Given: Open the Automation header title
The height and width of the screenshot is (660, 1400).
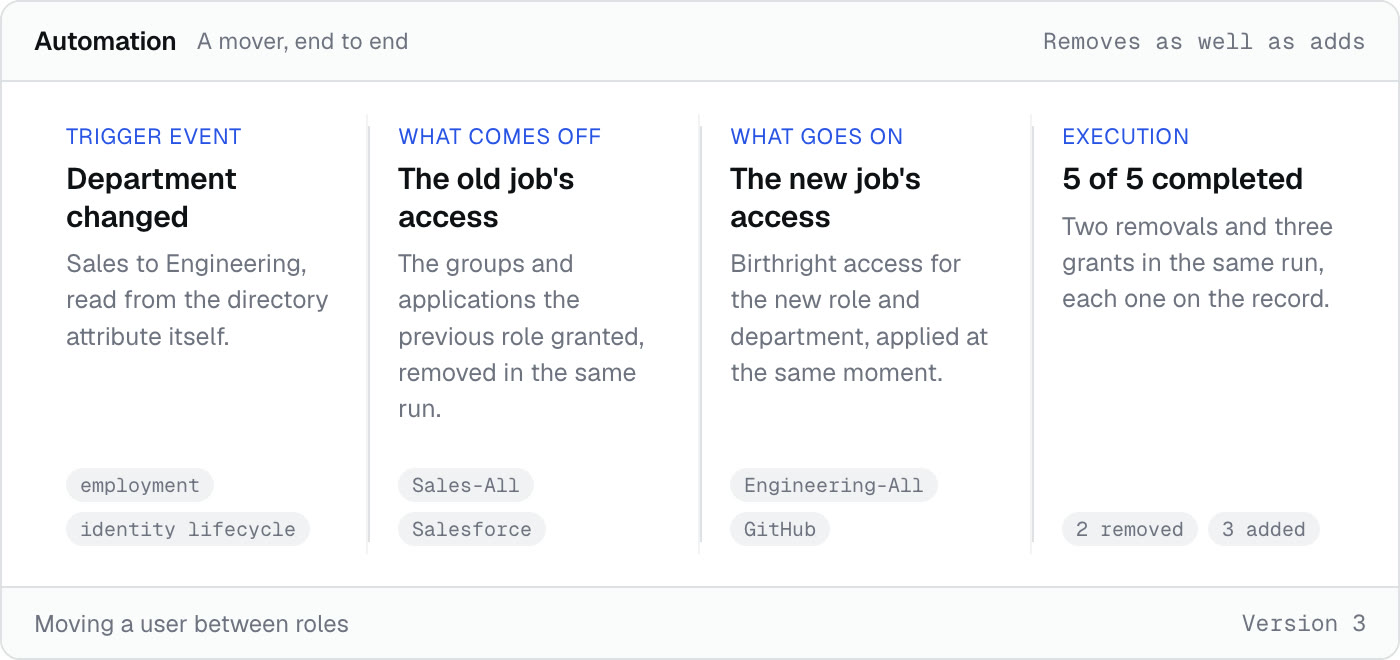Looking at the screenshot, I should pyautogui.click(x=105, y=41).
